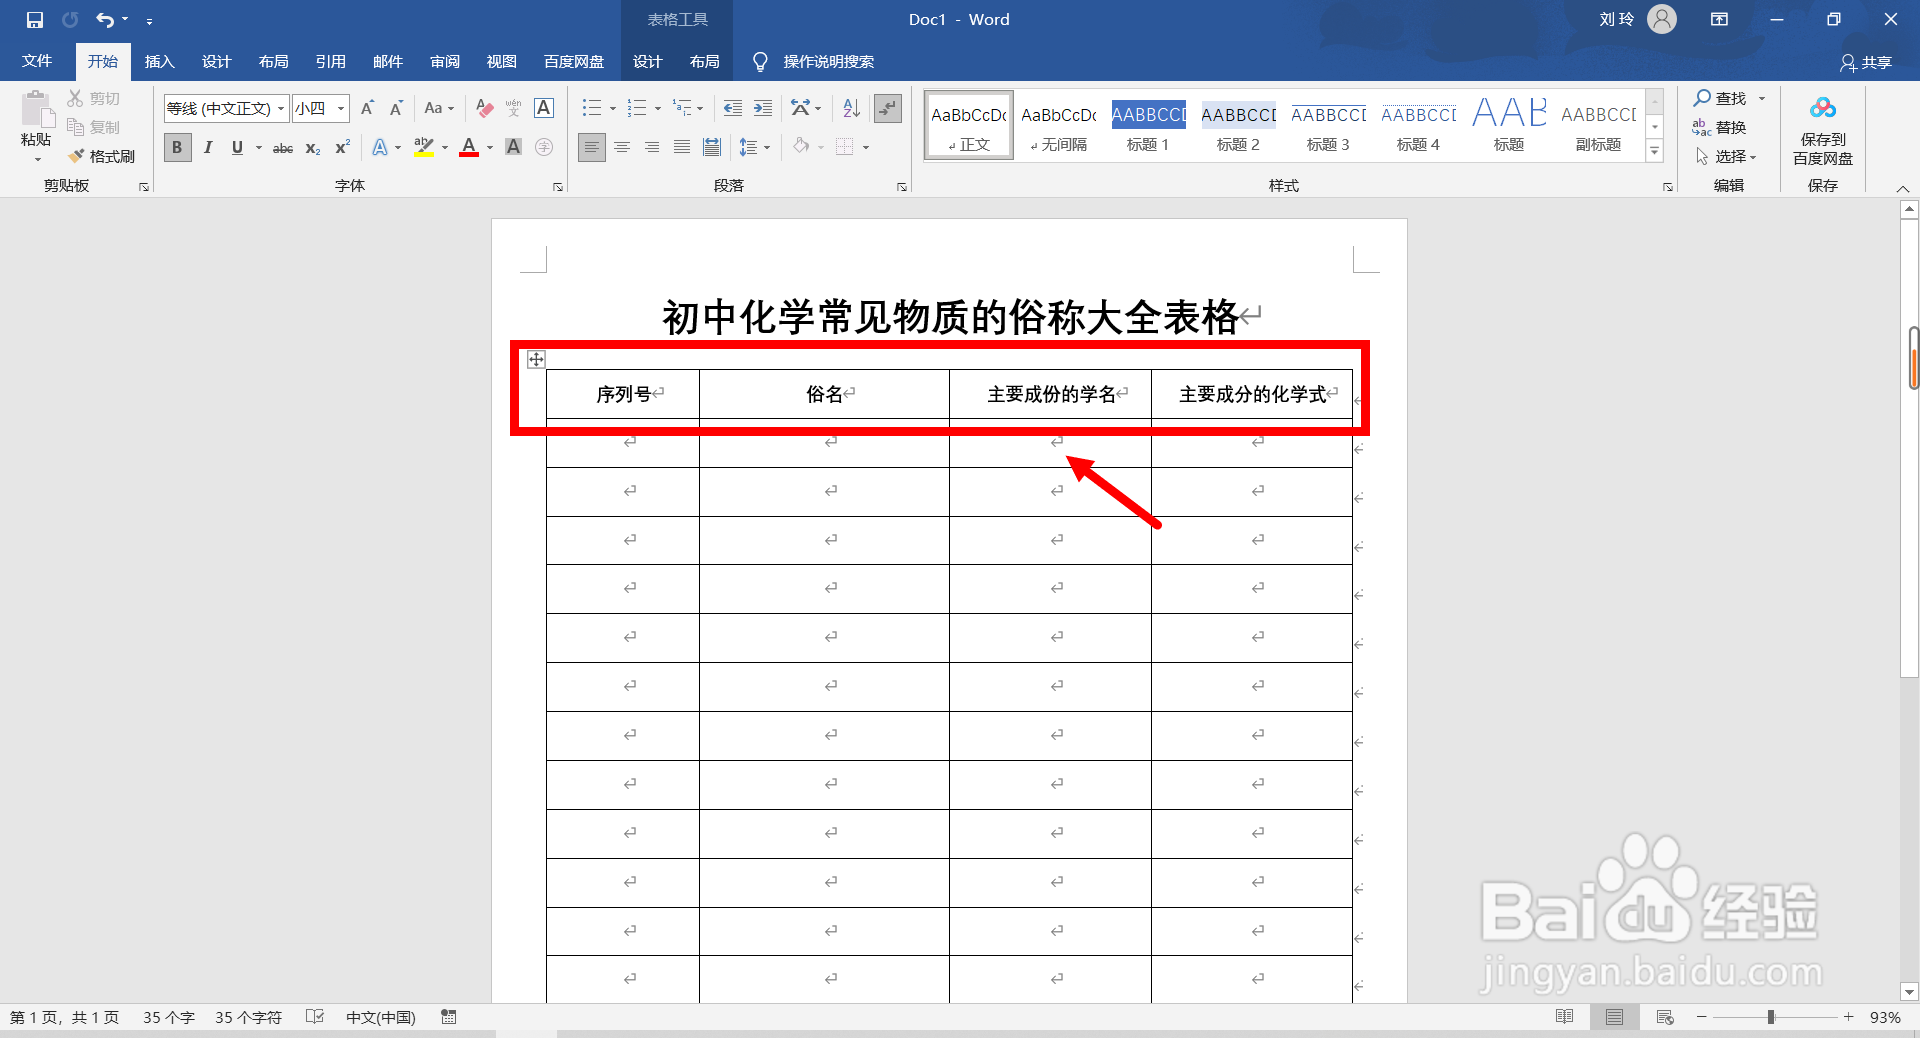Select the 标题 1 style in the gallery
Image resolution: width=1928 pixels, height=1038 pixels.
1147,124
